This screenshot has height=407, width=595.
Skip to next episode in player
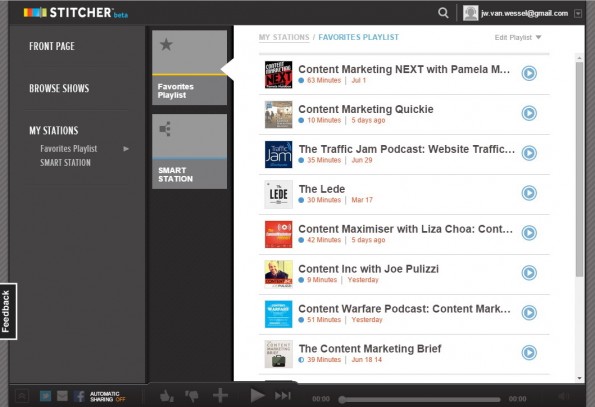tap(283, 396)
